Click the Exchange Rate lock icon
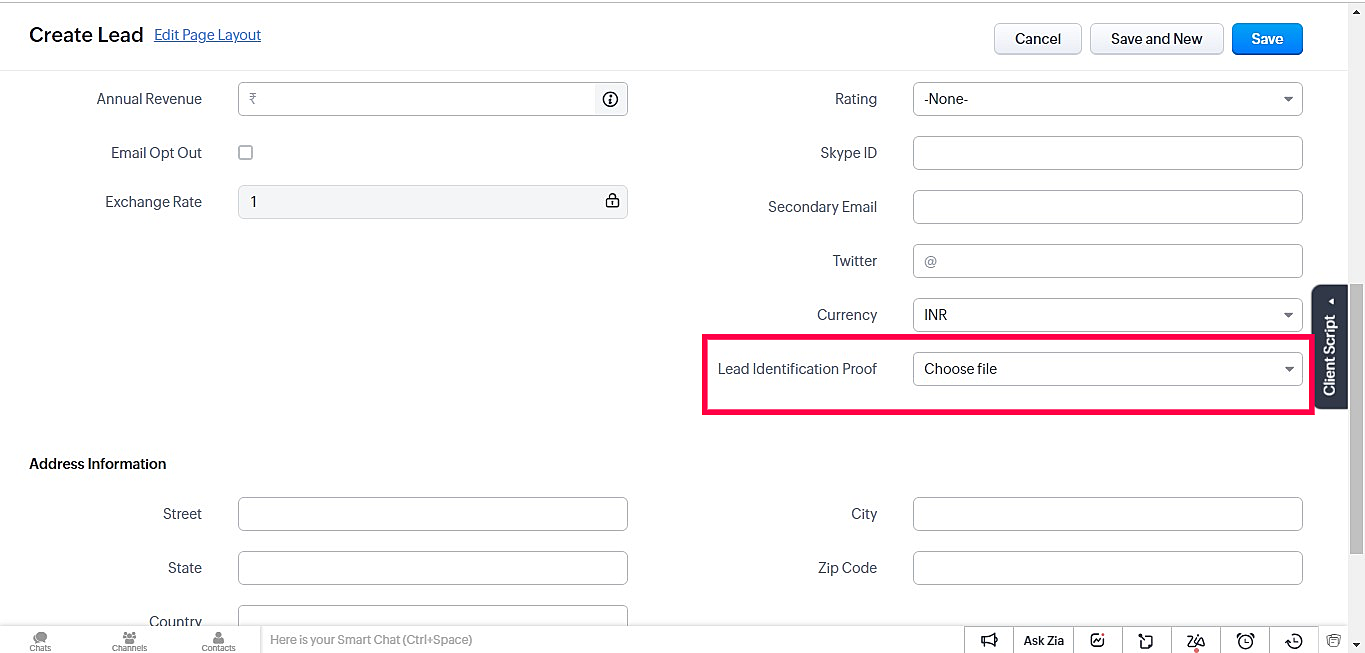This screenshot has width=1365, height=653. click(612, 201)
